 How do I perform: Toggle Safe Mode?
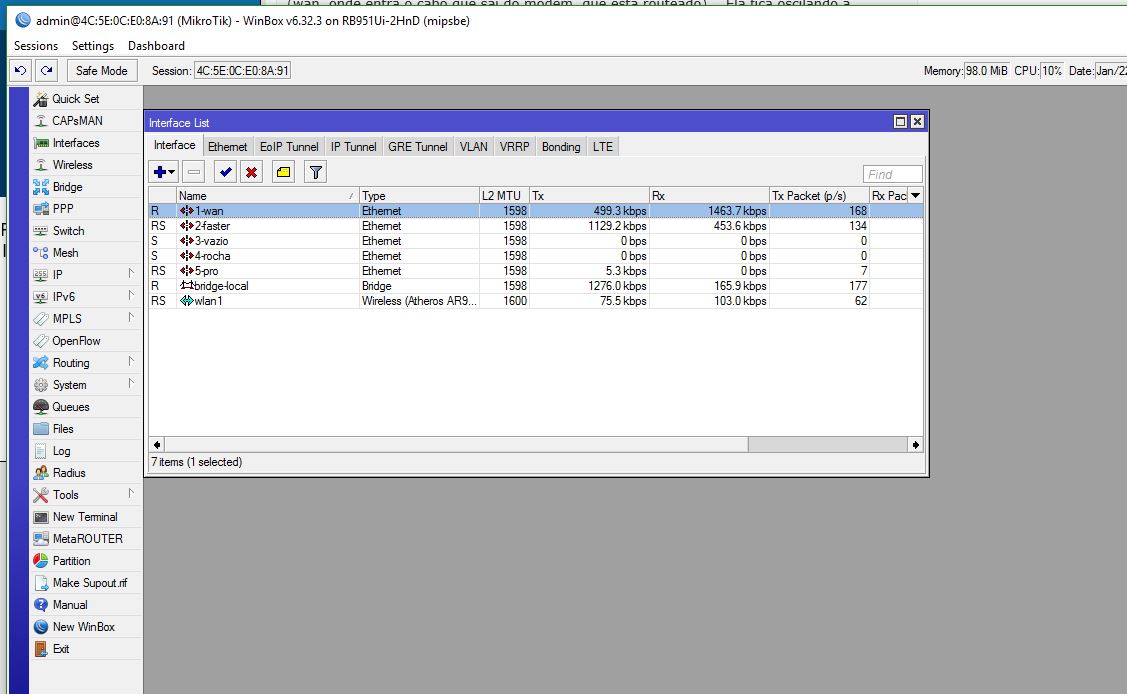[x=101, y=70]
